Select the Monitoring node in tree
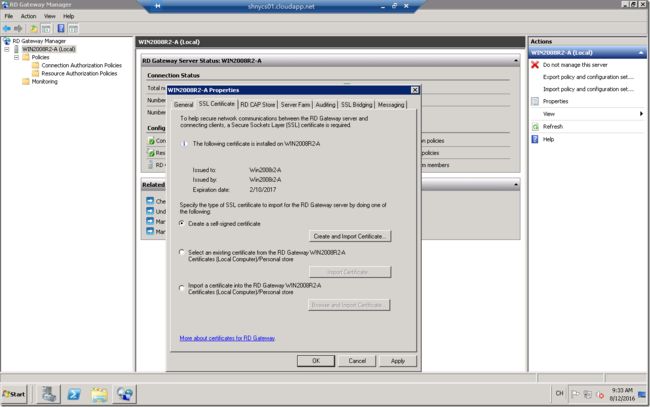Screen dimensions: 650x407 (x=44, y=82)
